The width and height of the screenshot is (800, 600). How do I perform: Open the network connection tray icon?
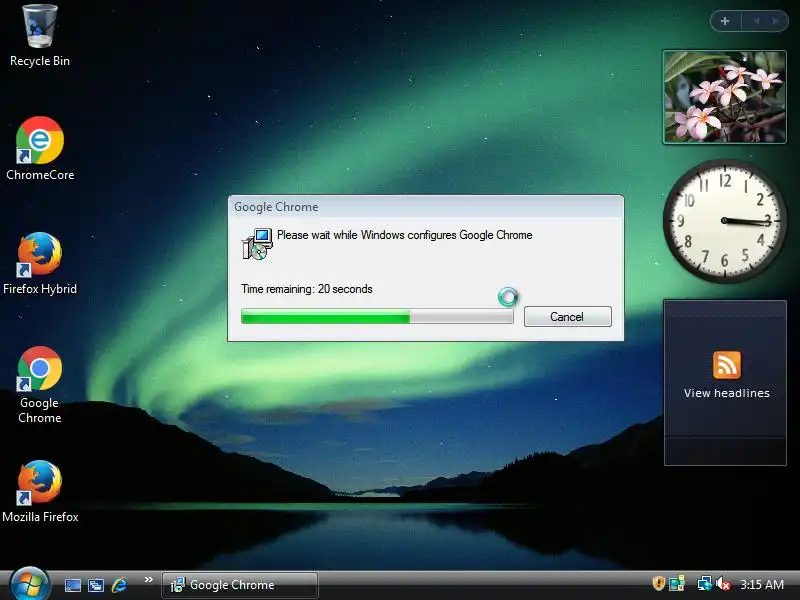point(704,583)
